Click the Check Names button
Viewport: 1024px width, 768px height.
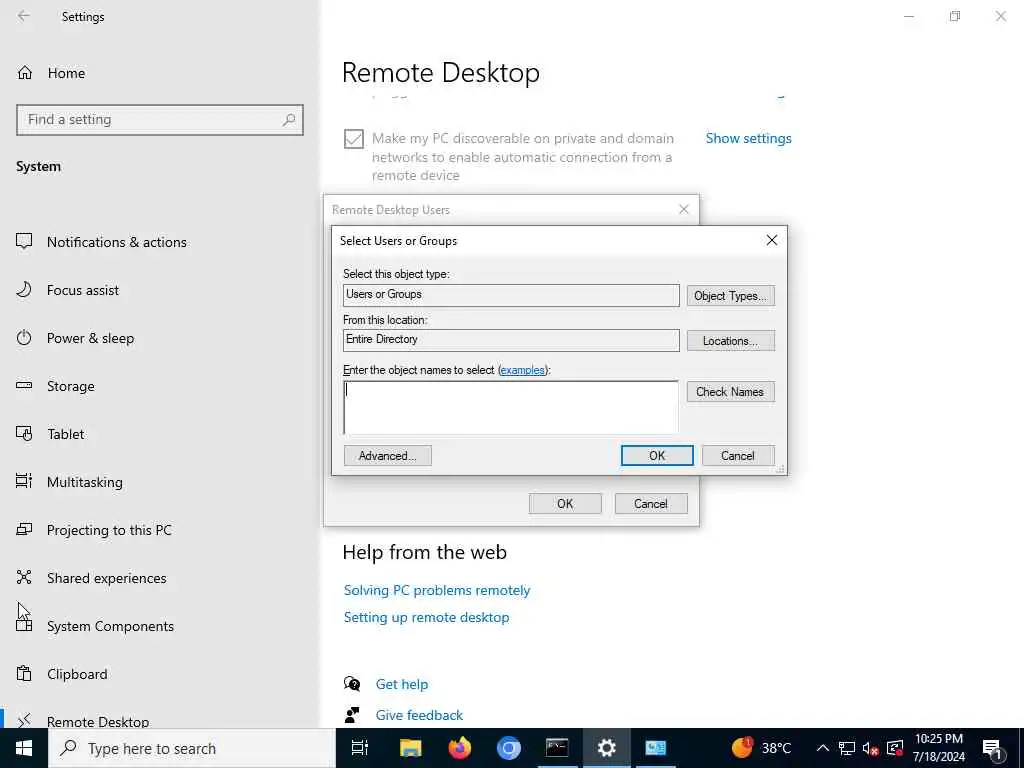[x=730, y=392]
